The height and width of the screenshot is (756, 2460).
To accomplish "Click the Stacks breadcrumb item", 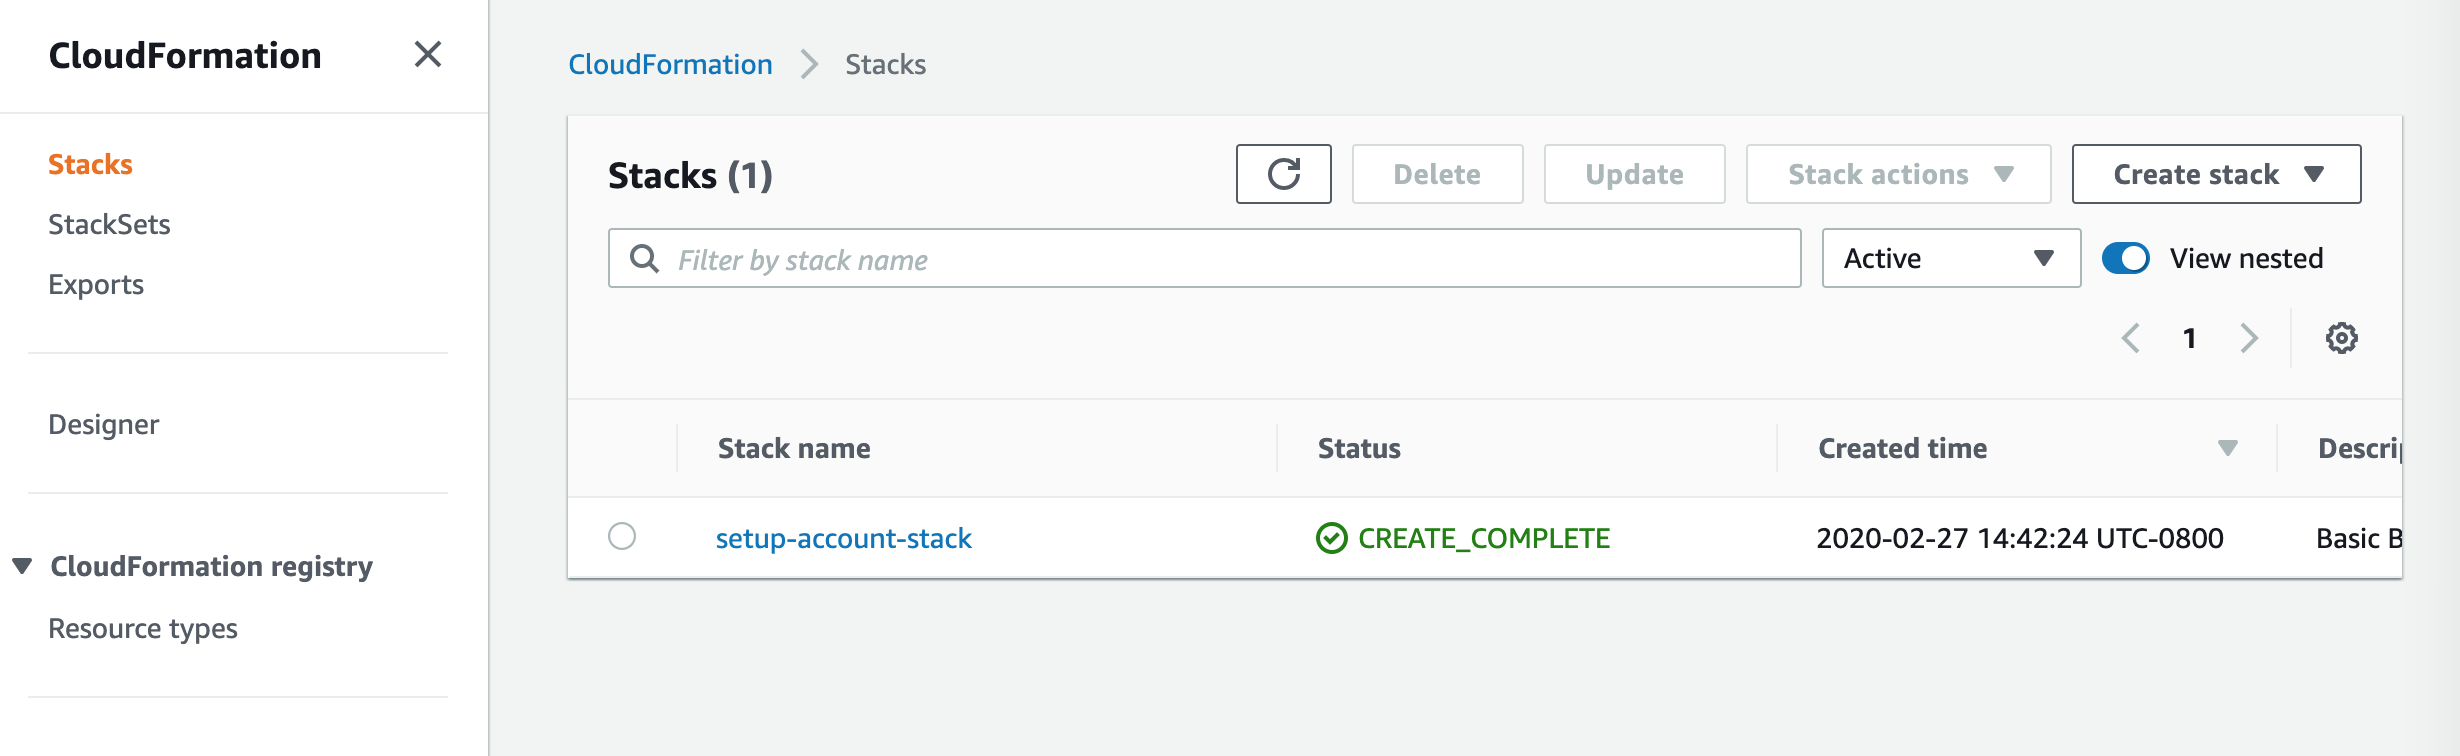I will point(885,64).
